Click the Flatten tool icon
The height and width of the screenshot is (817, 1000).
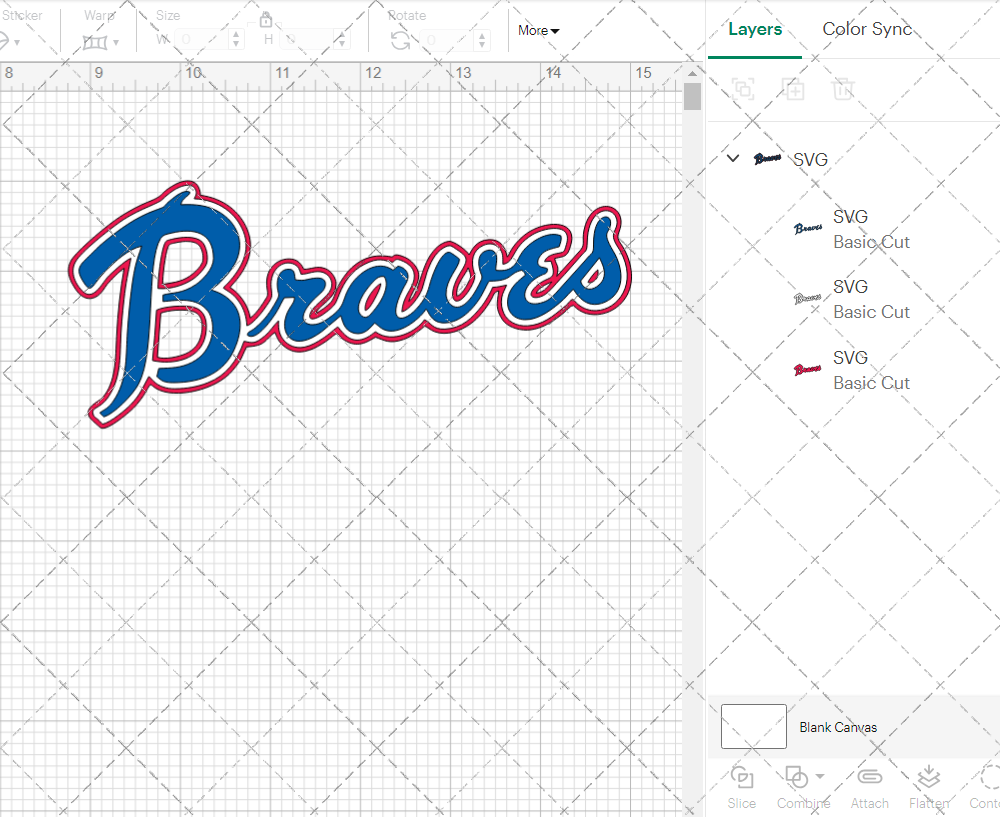tap(928, 777)
